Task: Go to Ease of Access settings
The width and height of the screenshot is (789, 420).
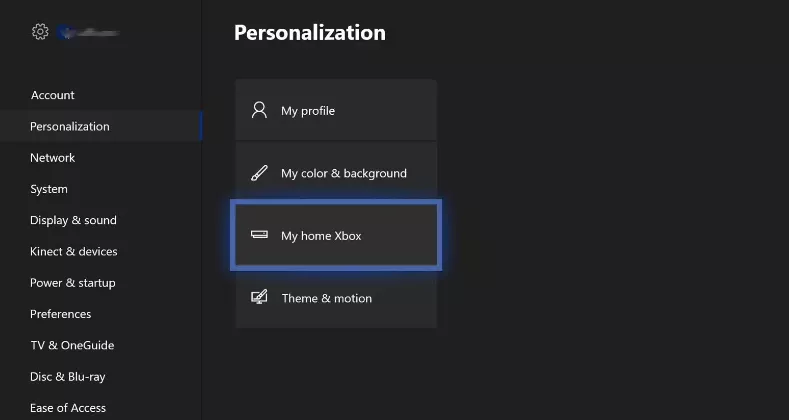Action: point(68,408)
